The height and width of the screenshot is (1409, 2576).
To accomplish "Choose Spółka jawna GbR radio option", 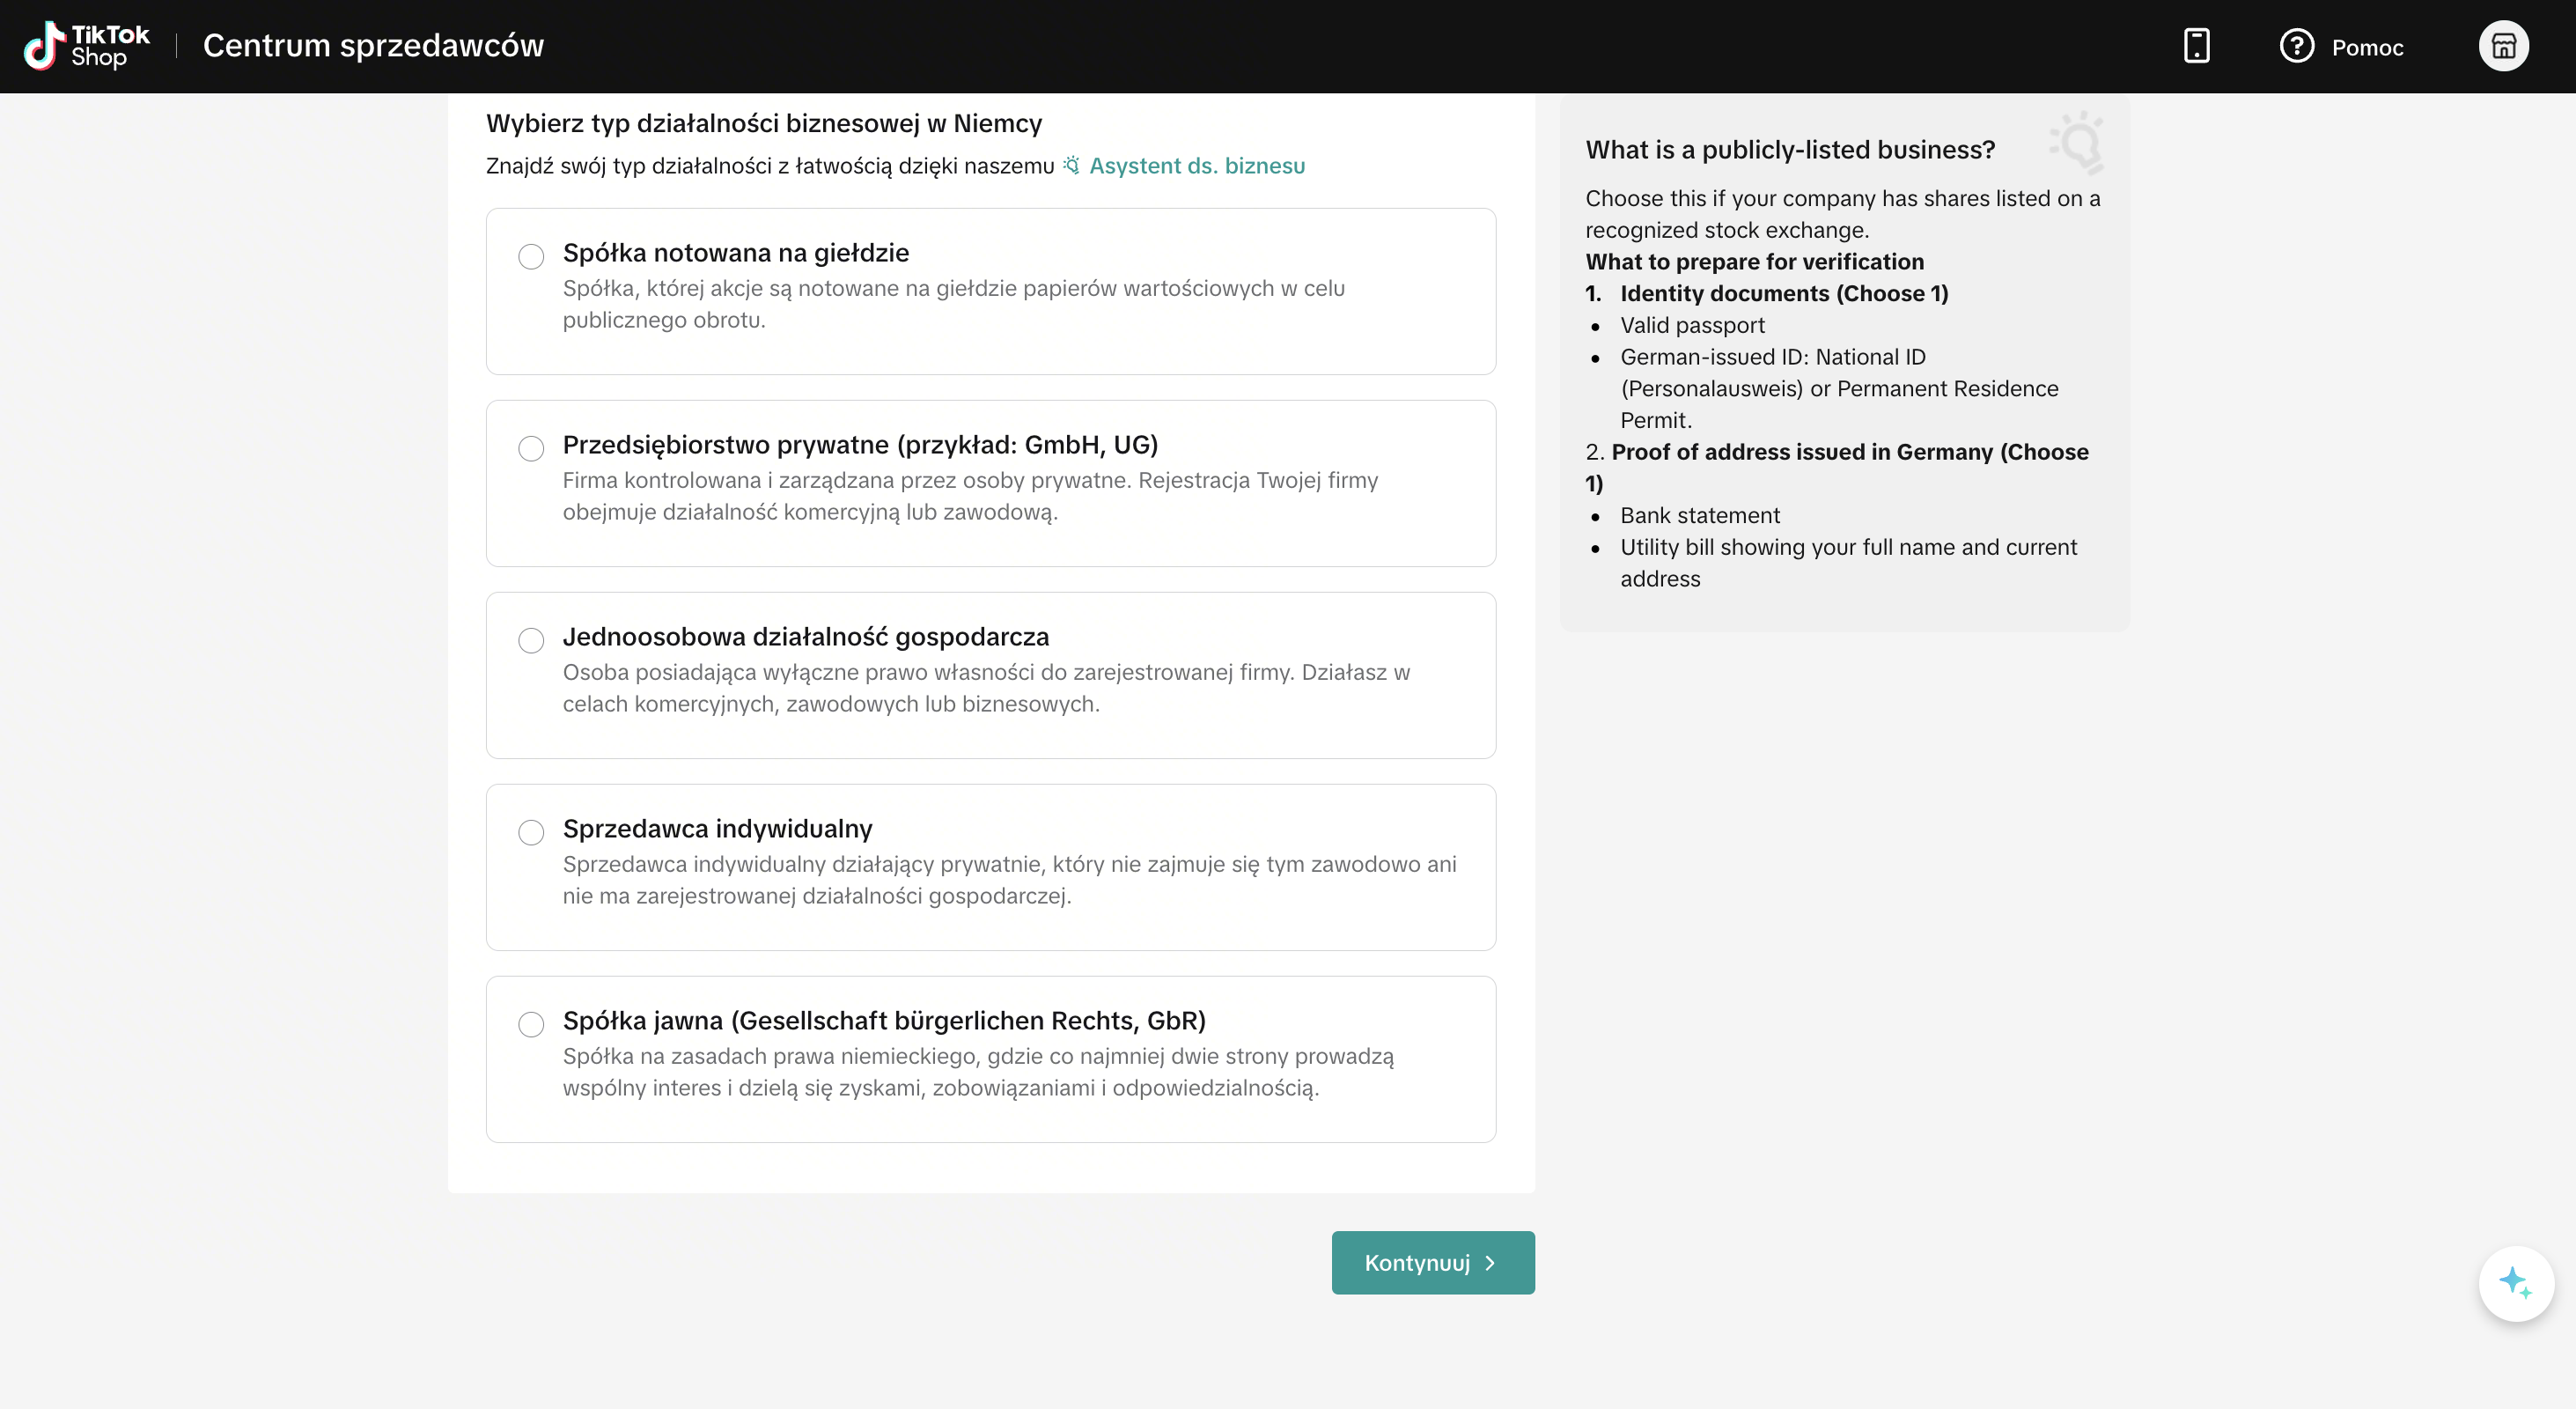I will pyautogui.click(x=531, y=1025).
